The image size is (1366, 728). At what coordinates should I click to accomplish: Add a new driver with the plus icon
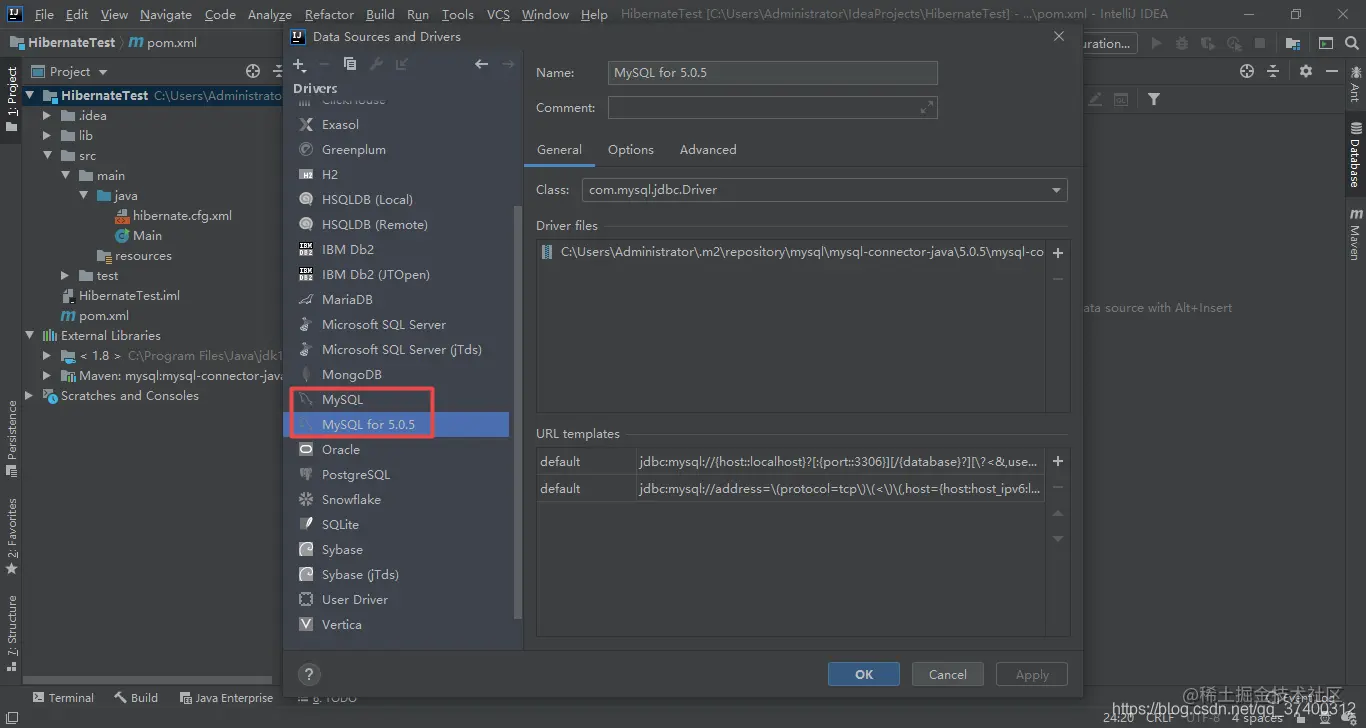[299, 64]
